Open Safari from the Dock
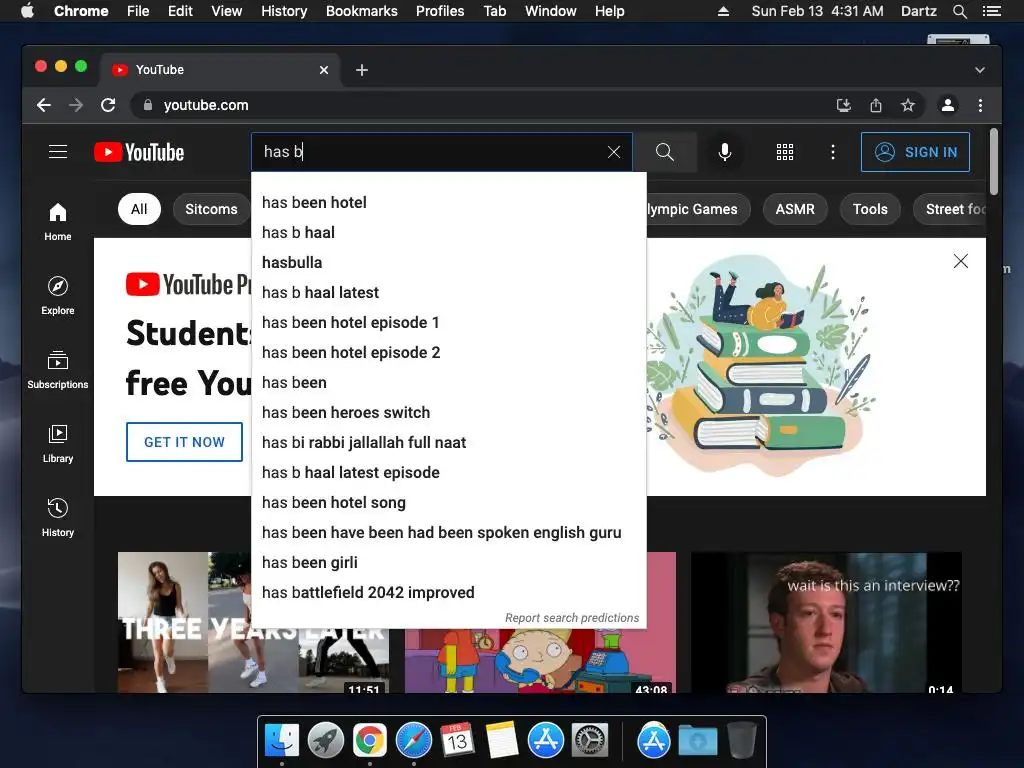 (414, 741)
